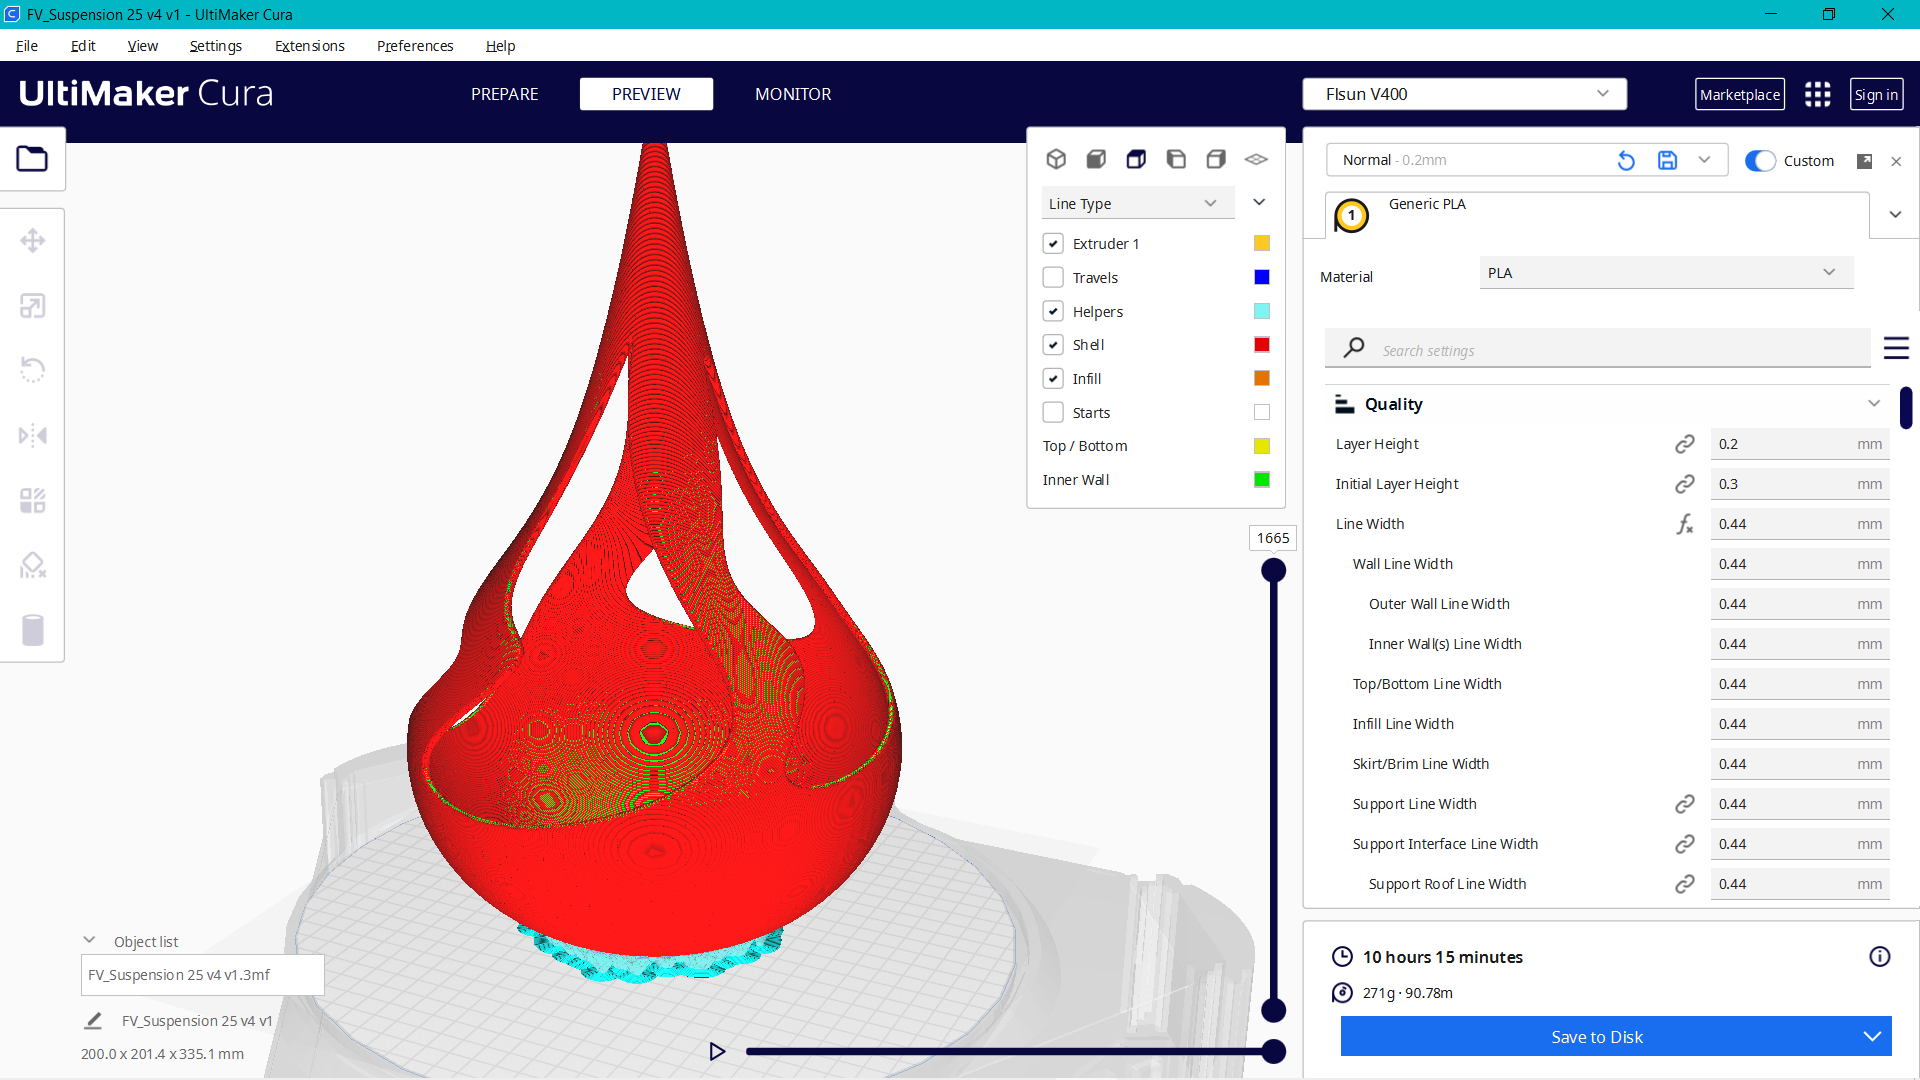
Task: Click the layer slider handle at 1665
Action: [1273, 569]
